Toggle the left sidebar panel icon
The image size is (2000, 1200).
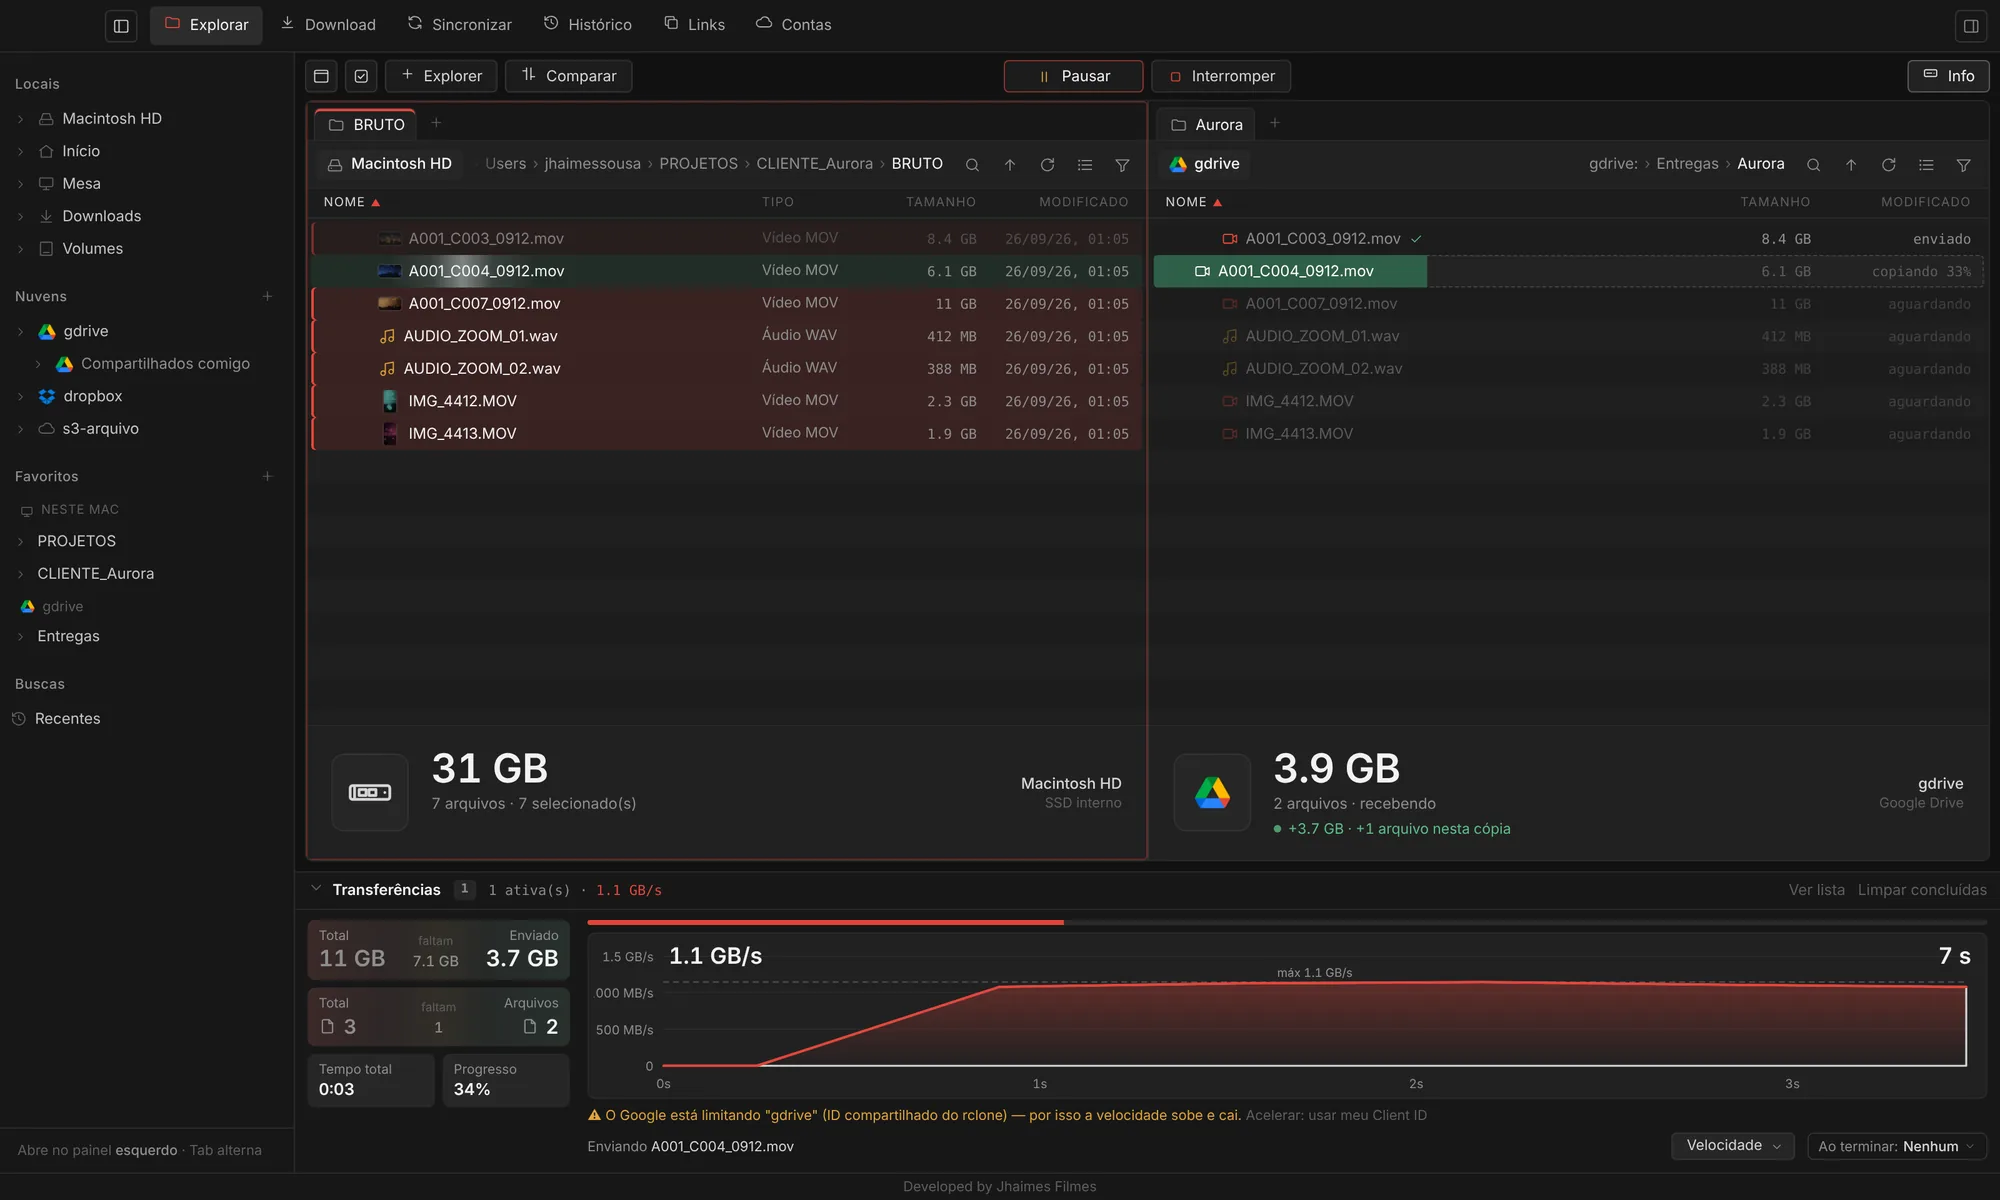(x=121, y=25)
